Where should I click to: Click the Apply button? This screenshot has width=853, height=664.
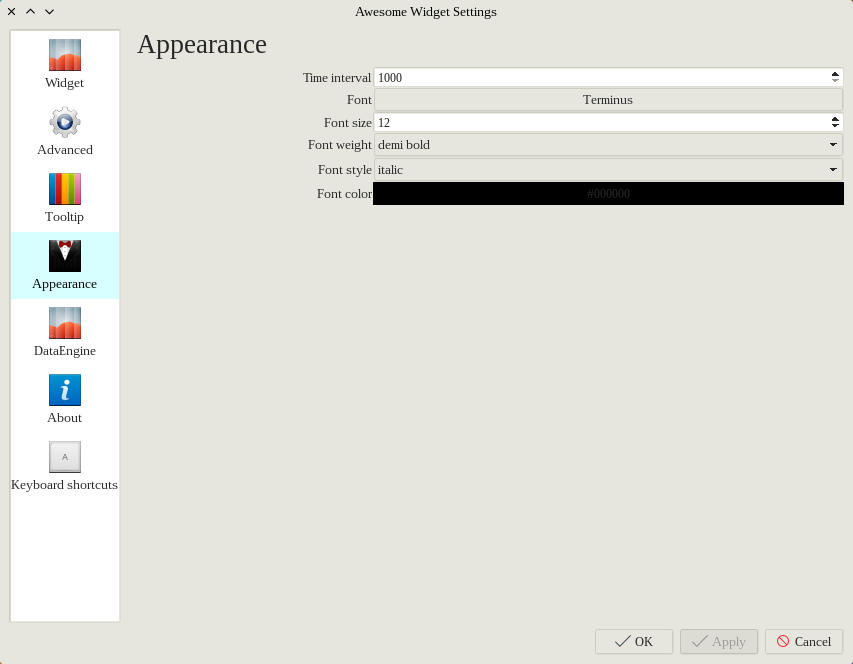[x=719, y=642]
